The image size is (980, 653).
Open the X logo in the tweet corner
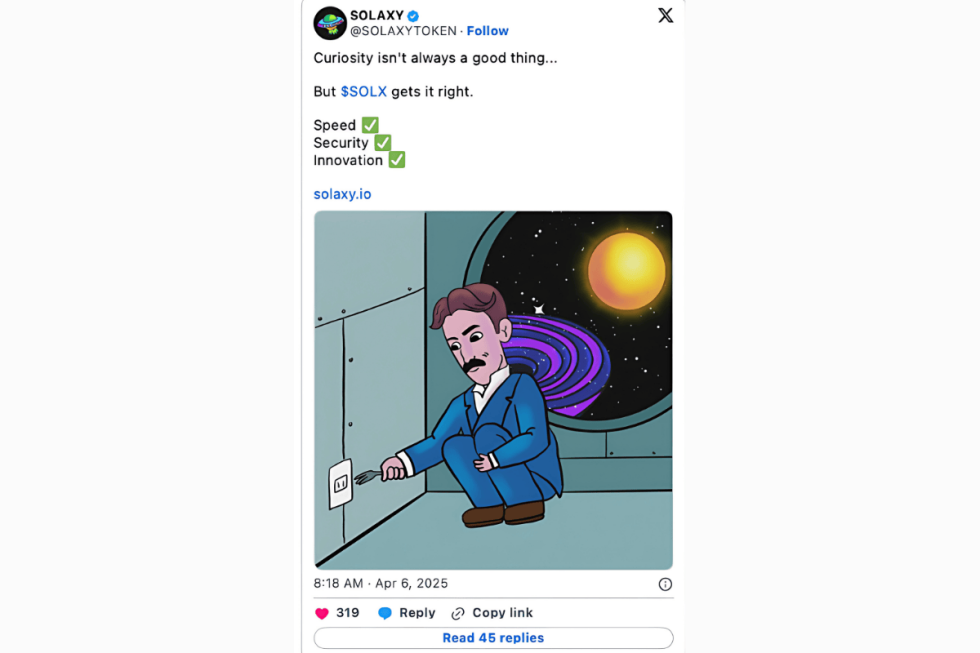[665, 15]
